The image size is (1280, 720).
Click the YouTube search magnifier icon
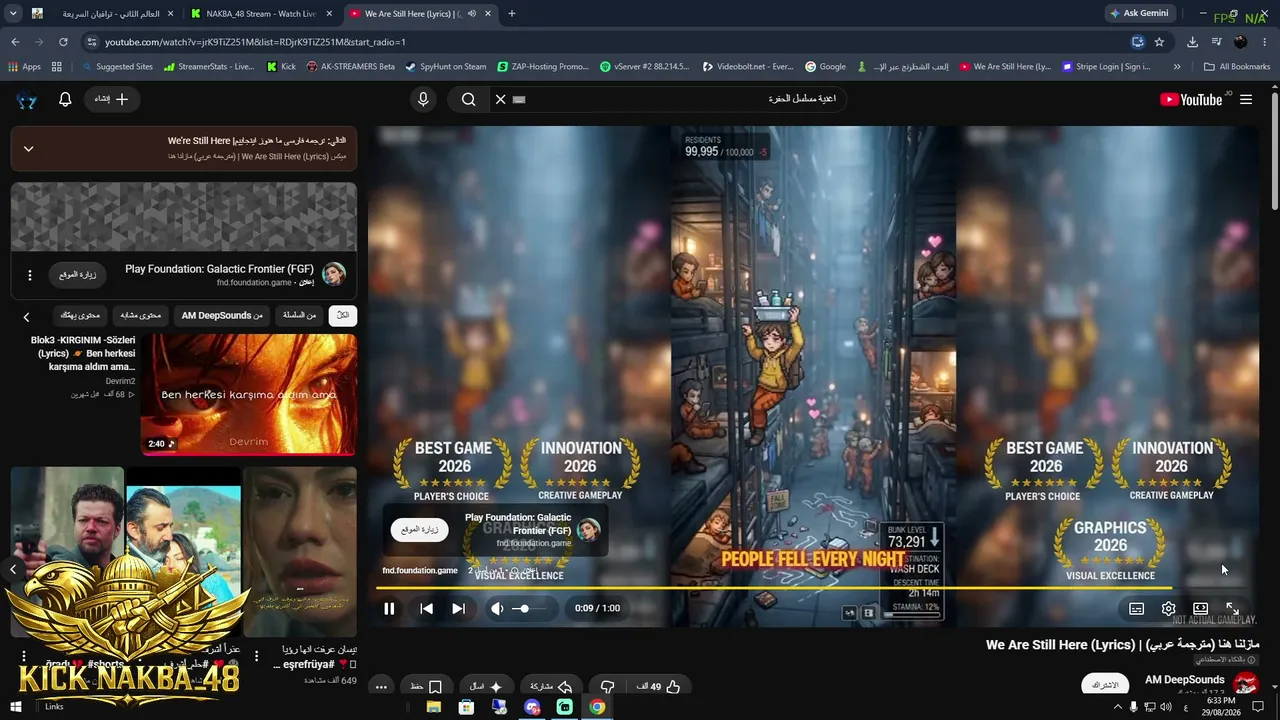[468, 99]
